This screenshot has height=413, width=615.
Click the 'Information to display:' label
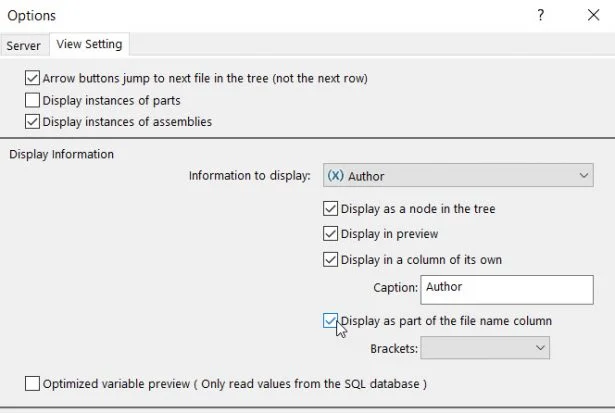click(x=250, y=176)
